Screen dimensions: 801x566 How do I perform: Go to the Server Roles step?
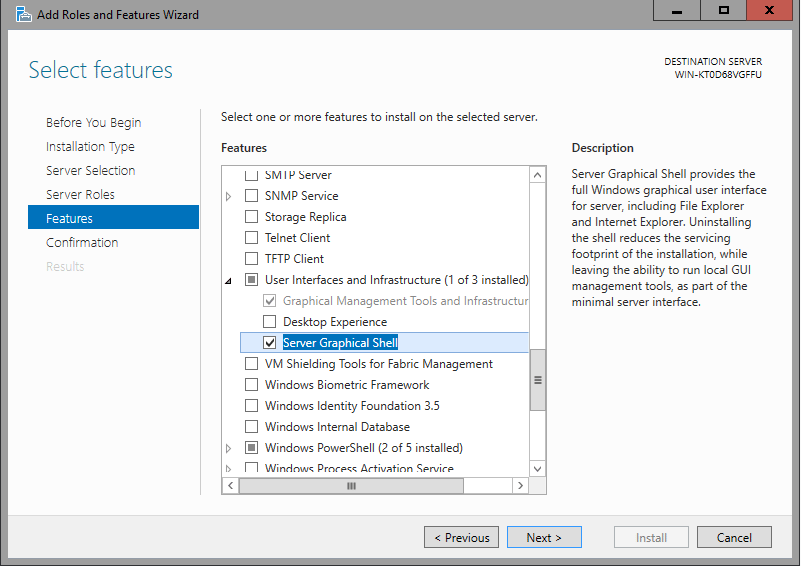pos(80,195)
